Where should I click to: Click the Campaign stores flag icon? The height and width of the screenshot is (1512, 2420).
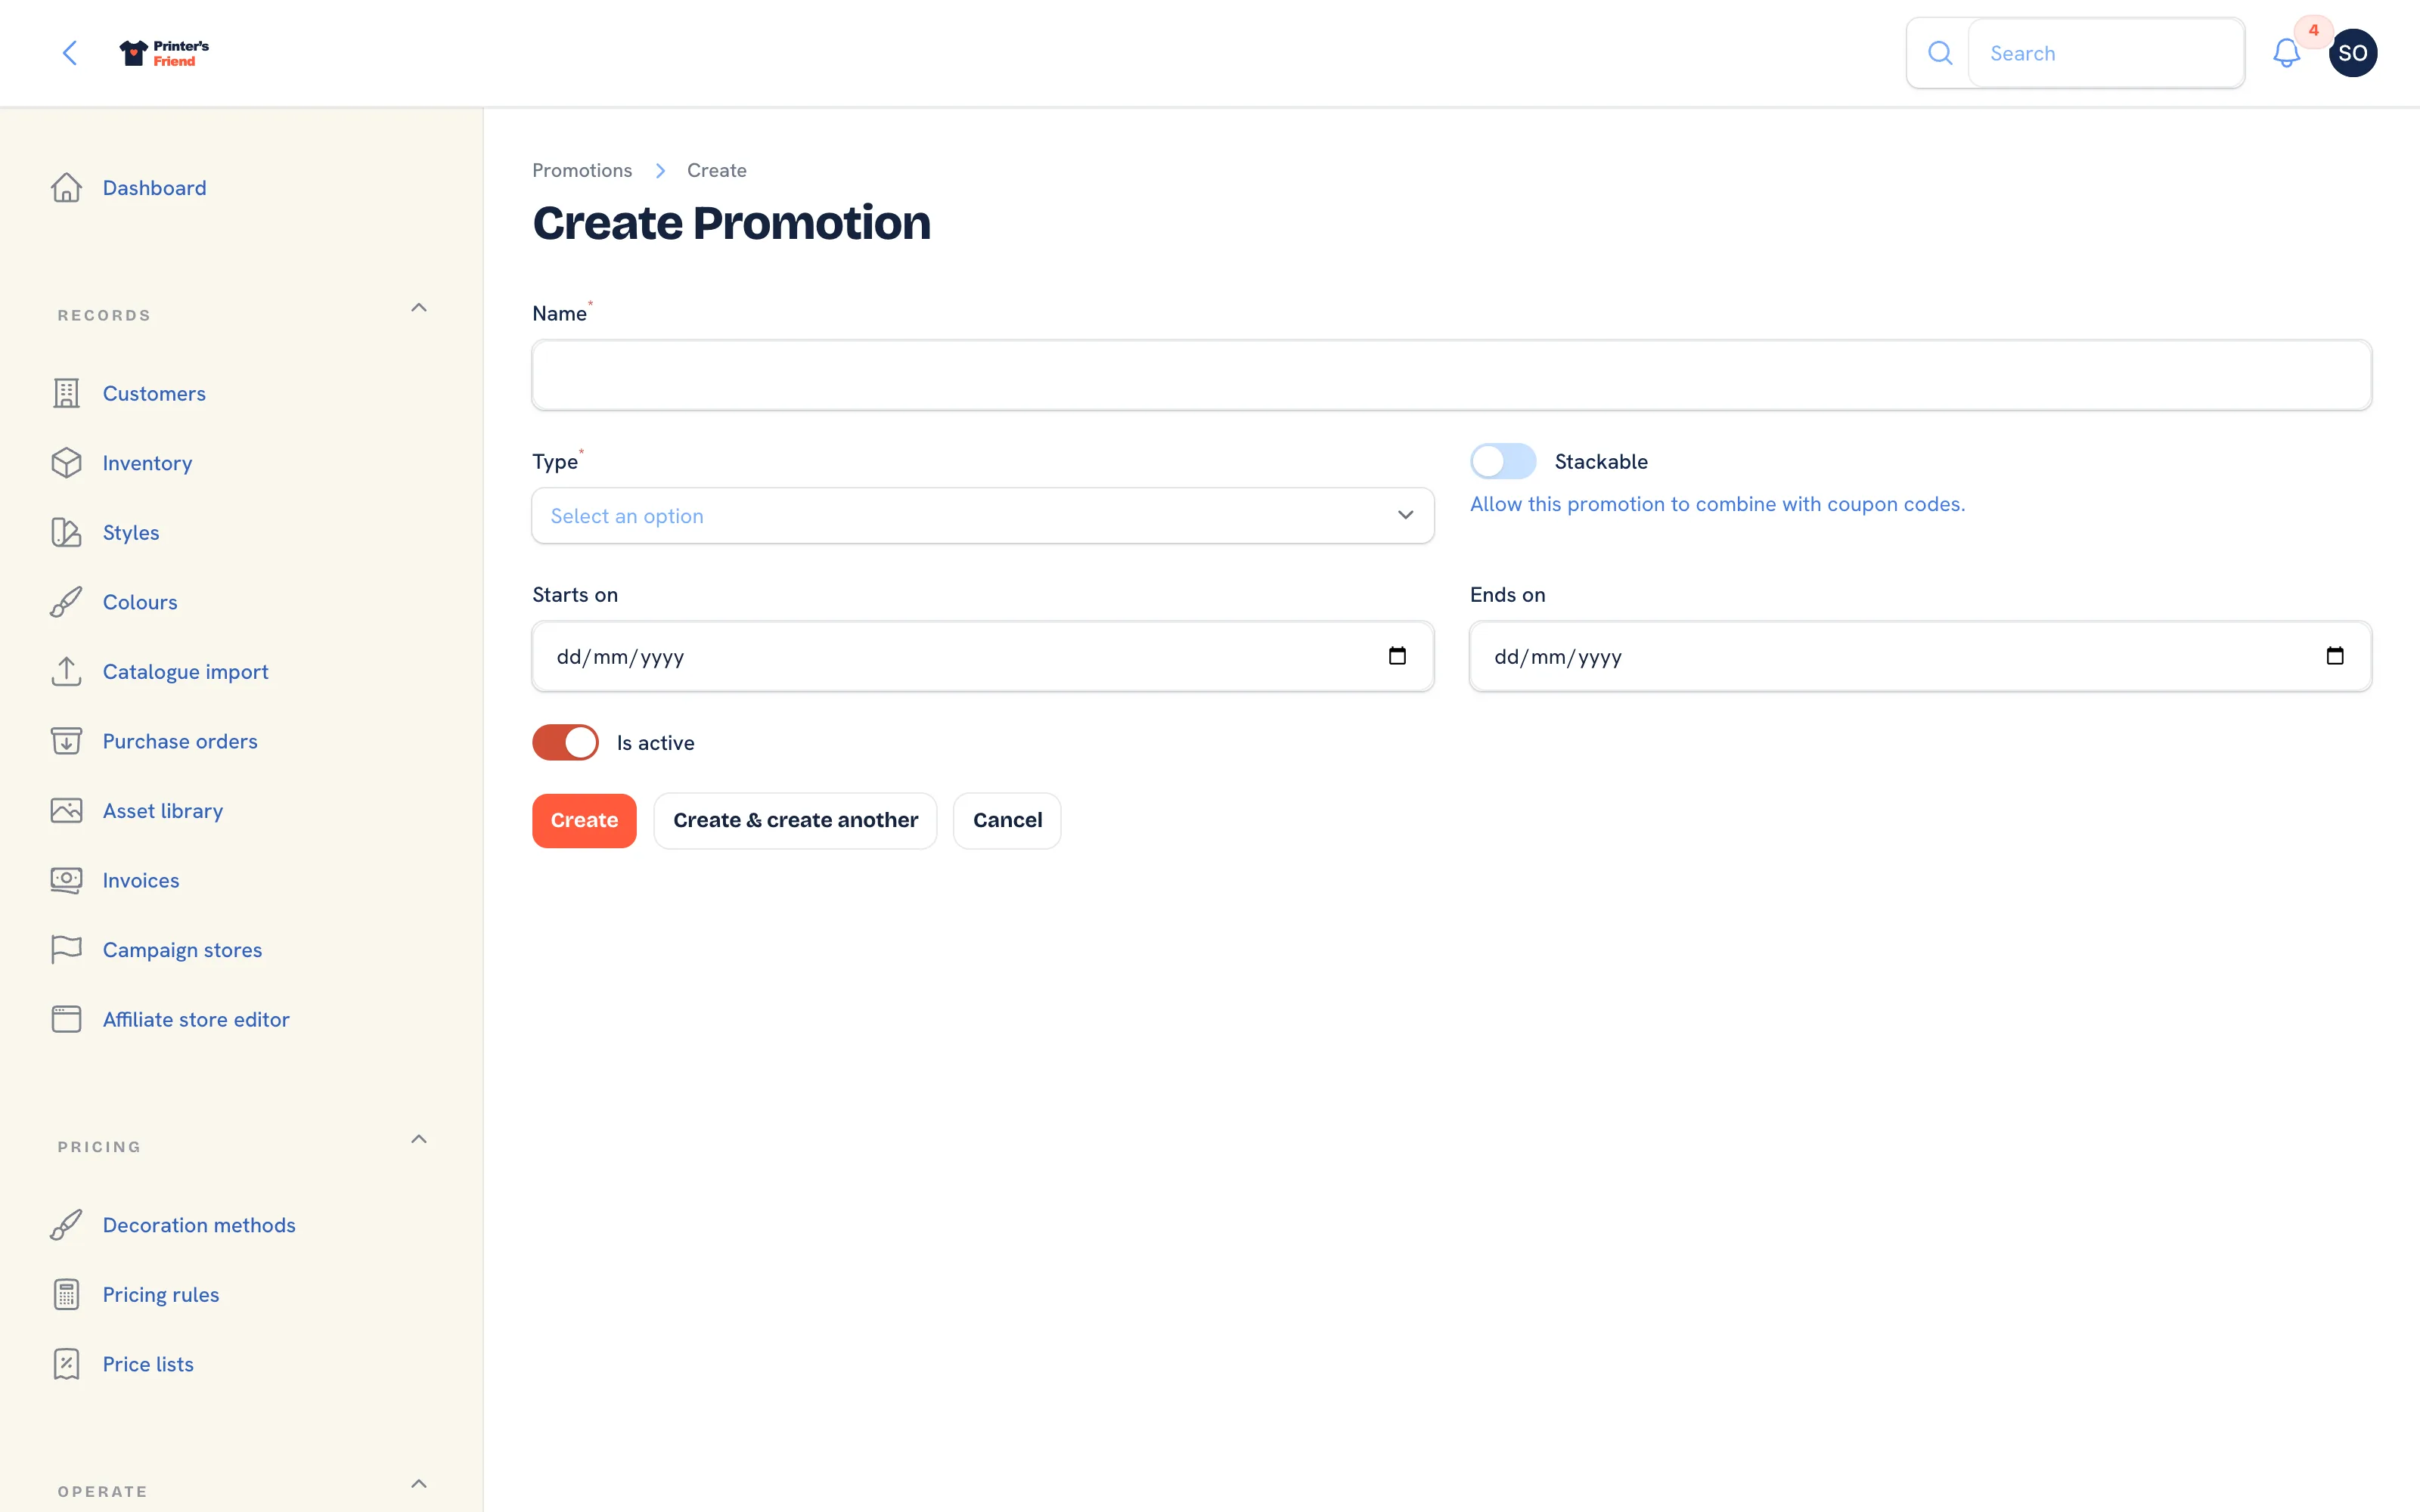pos(67,949)
